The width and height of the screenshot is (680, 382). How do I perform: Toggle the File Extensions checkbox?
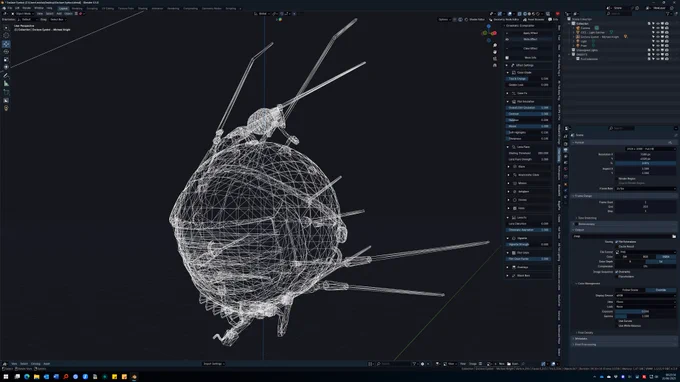click(617, 242)
